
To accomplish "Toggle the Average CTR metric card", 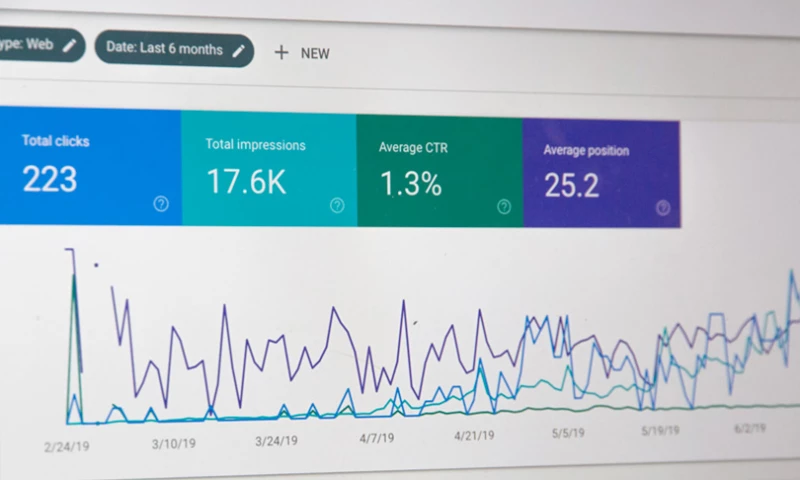I will point(440,171).
